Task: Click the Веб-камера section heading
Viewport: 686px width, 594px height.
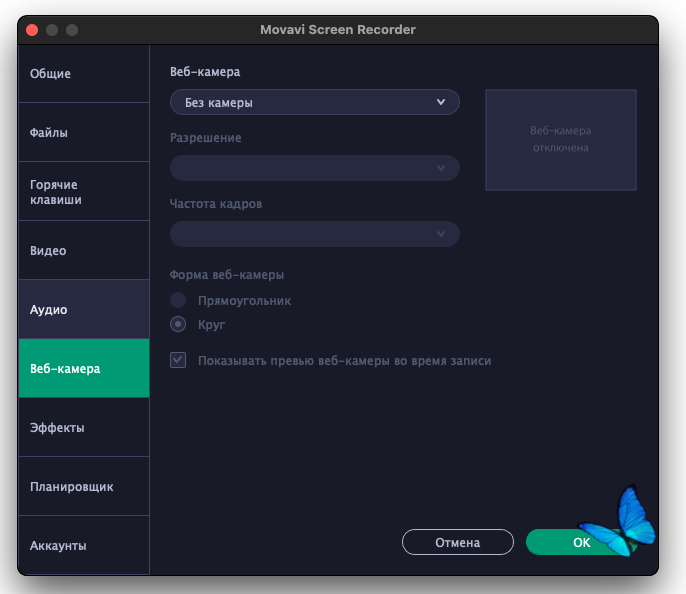Action: pos(205,72)
